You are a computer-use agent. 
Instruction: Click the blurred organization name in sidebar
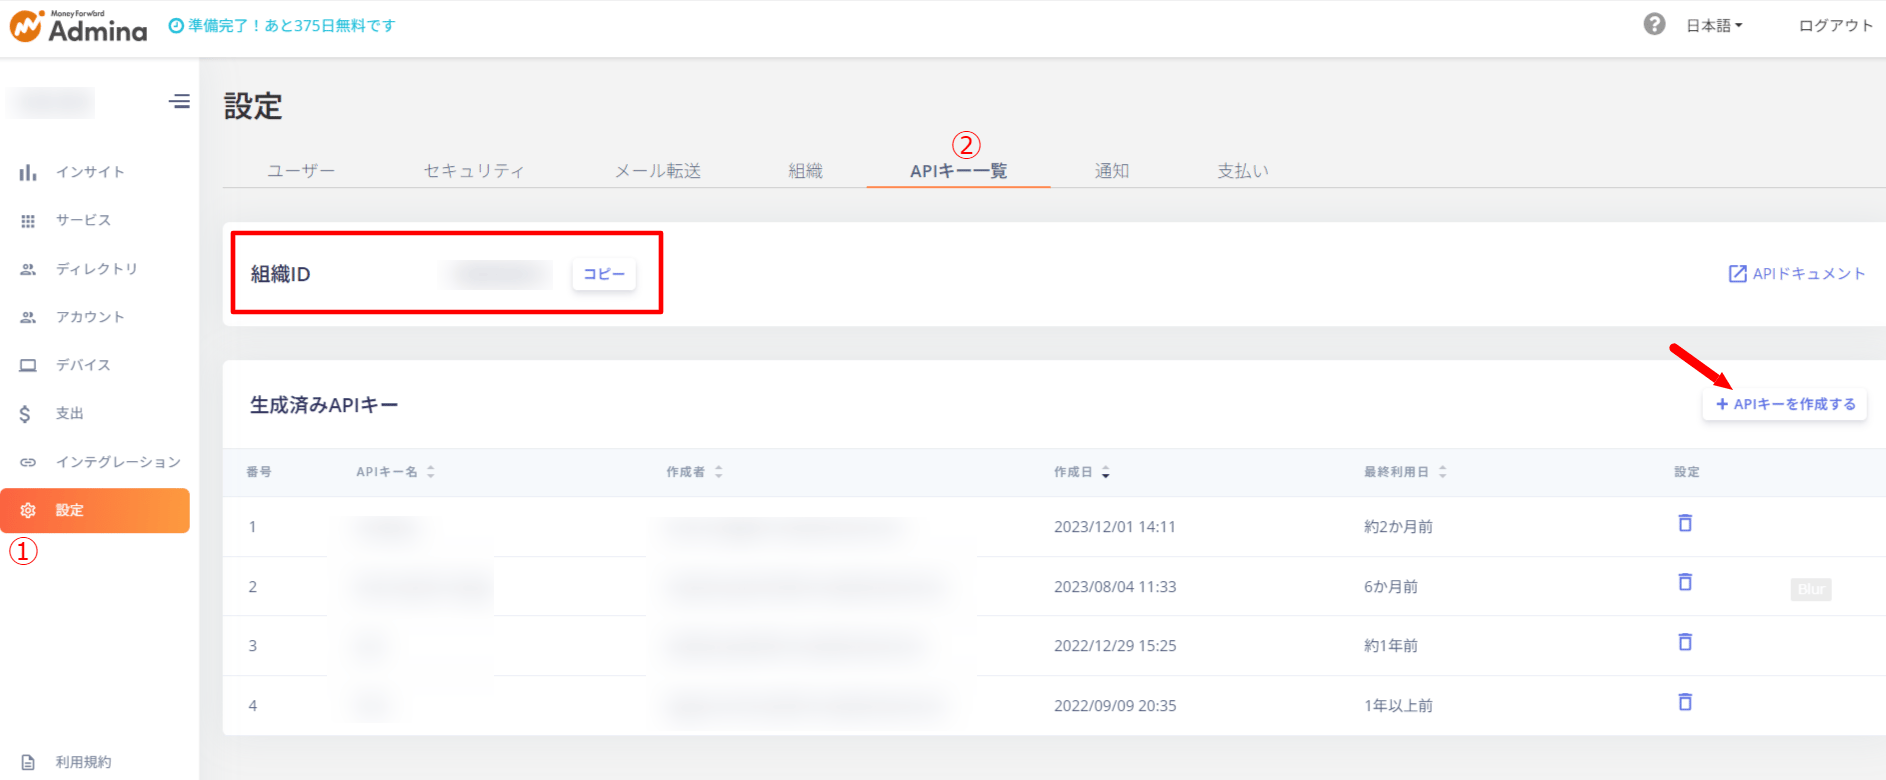point(52,102)
